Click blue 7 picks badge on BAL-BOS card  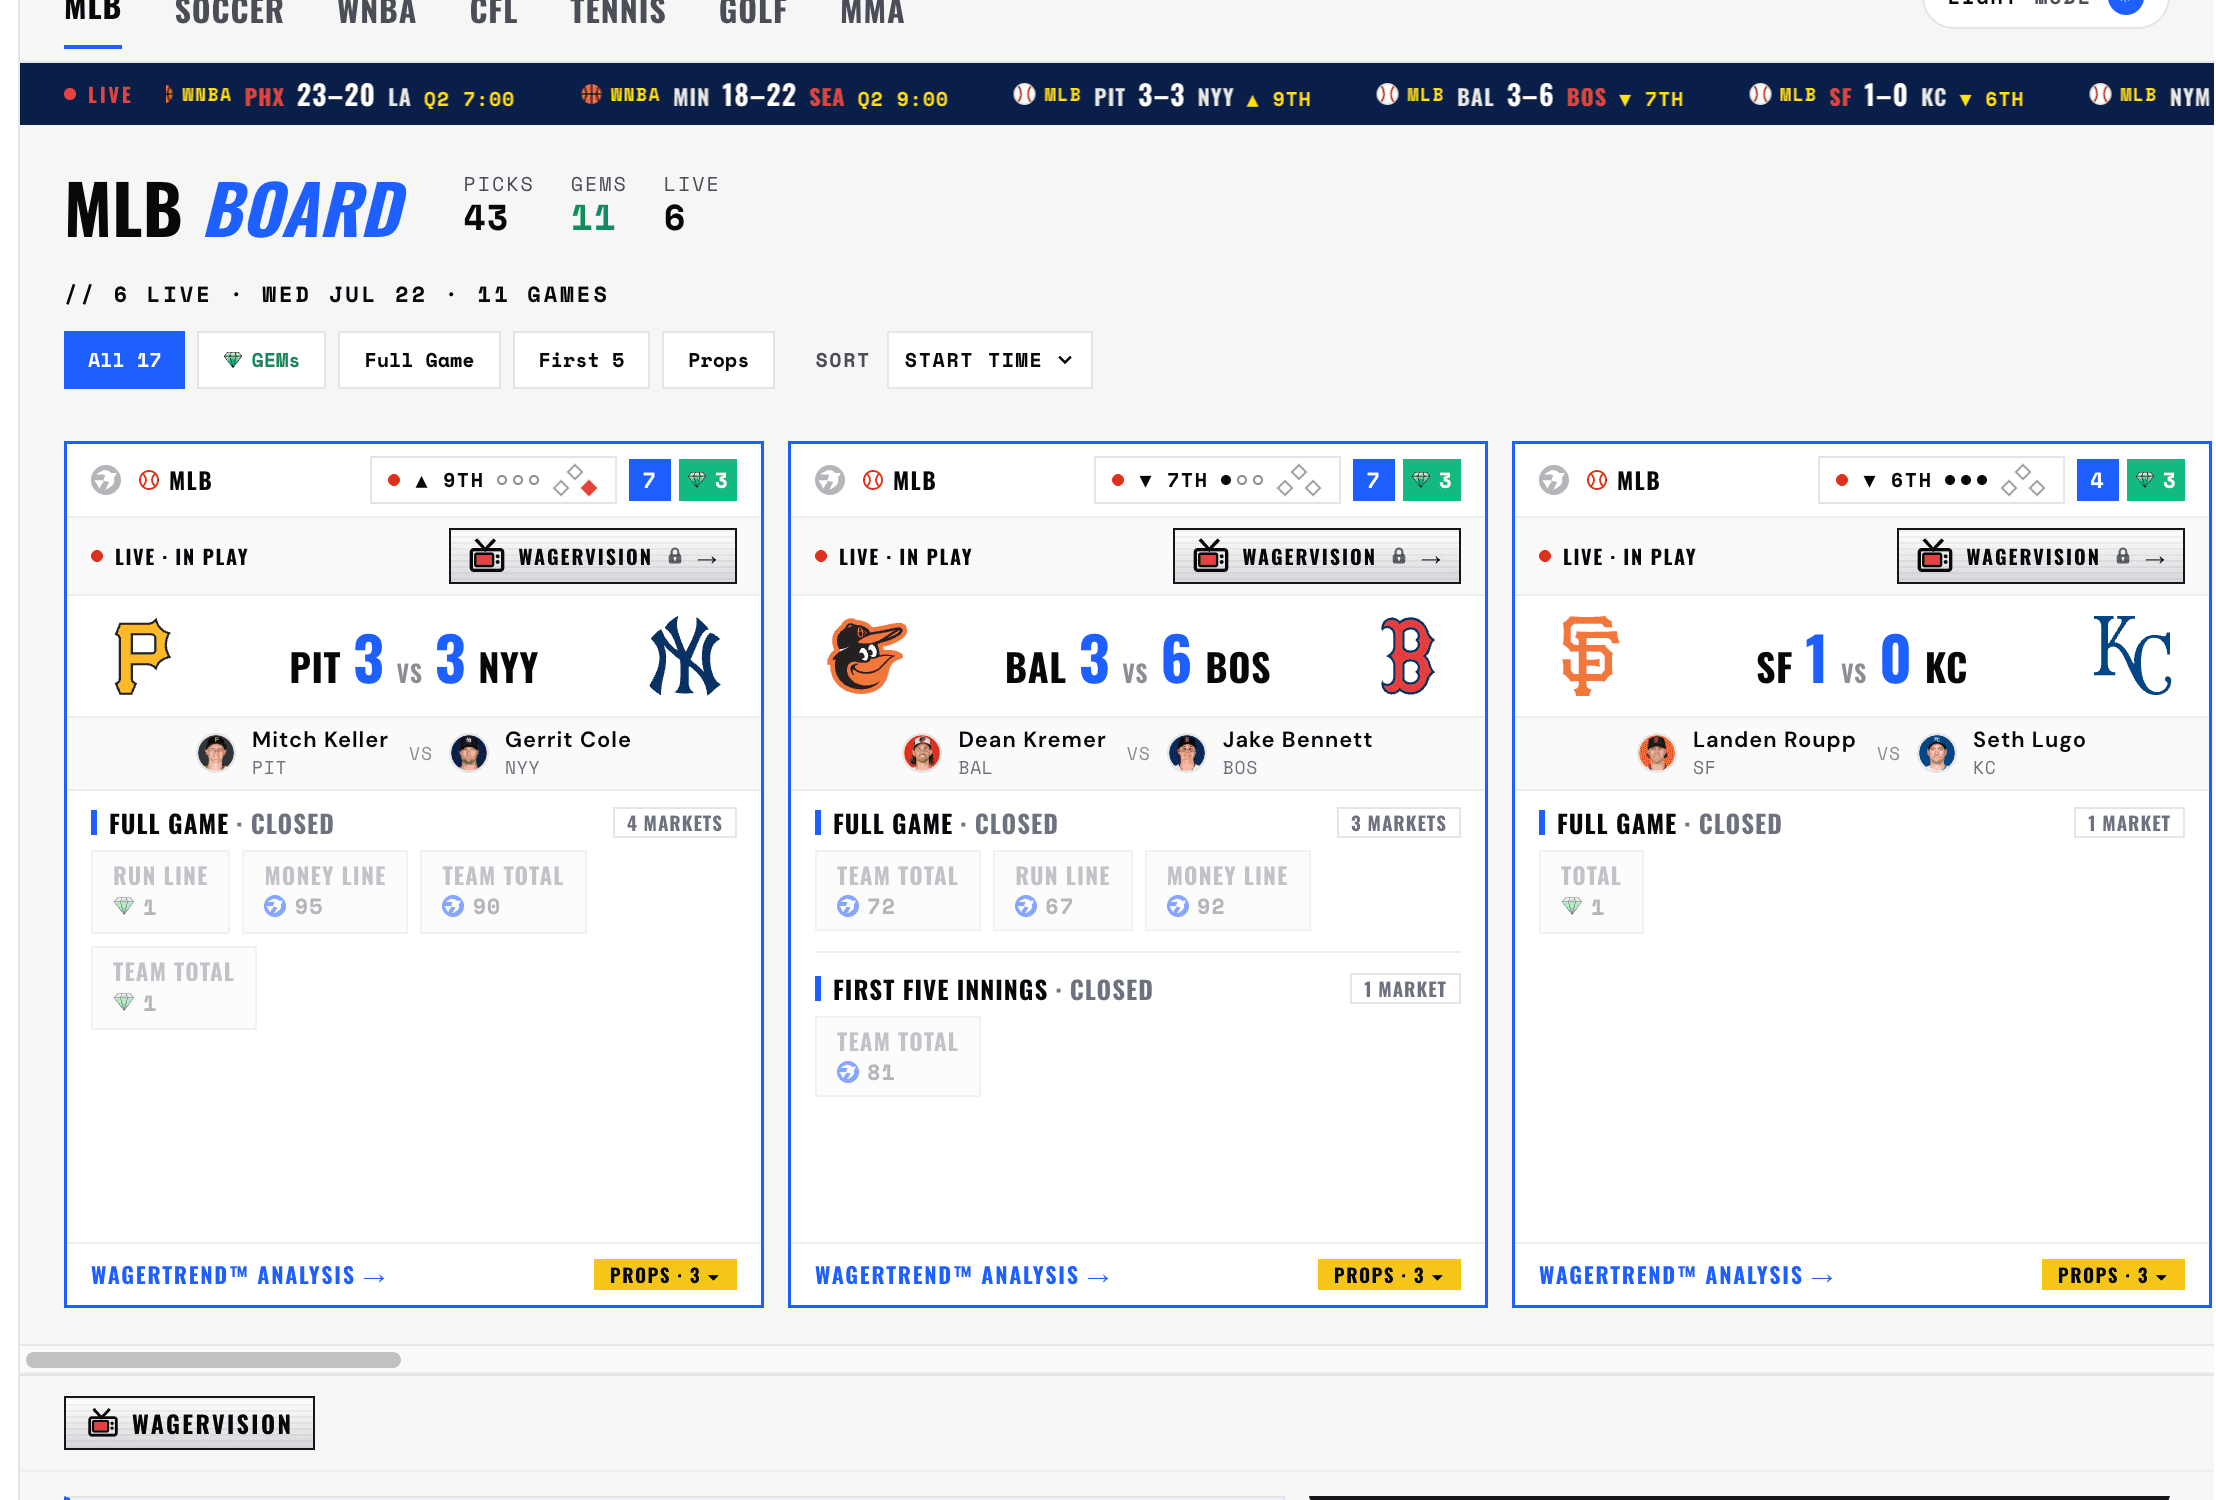tap(1374, 480)
